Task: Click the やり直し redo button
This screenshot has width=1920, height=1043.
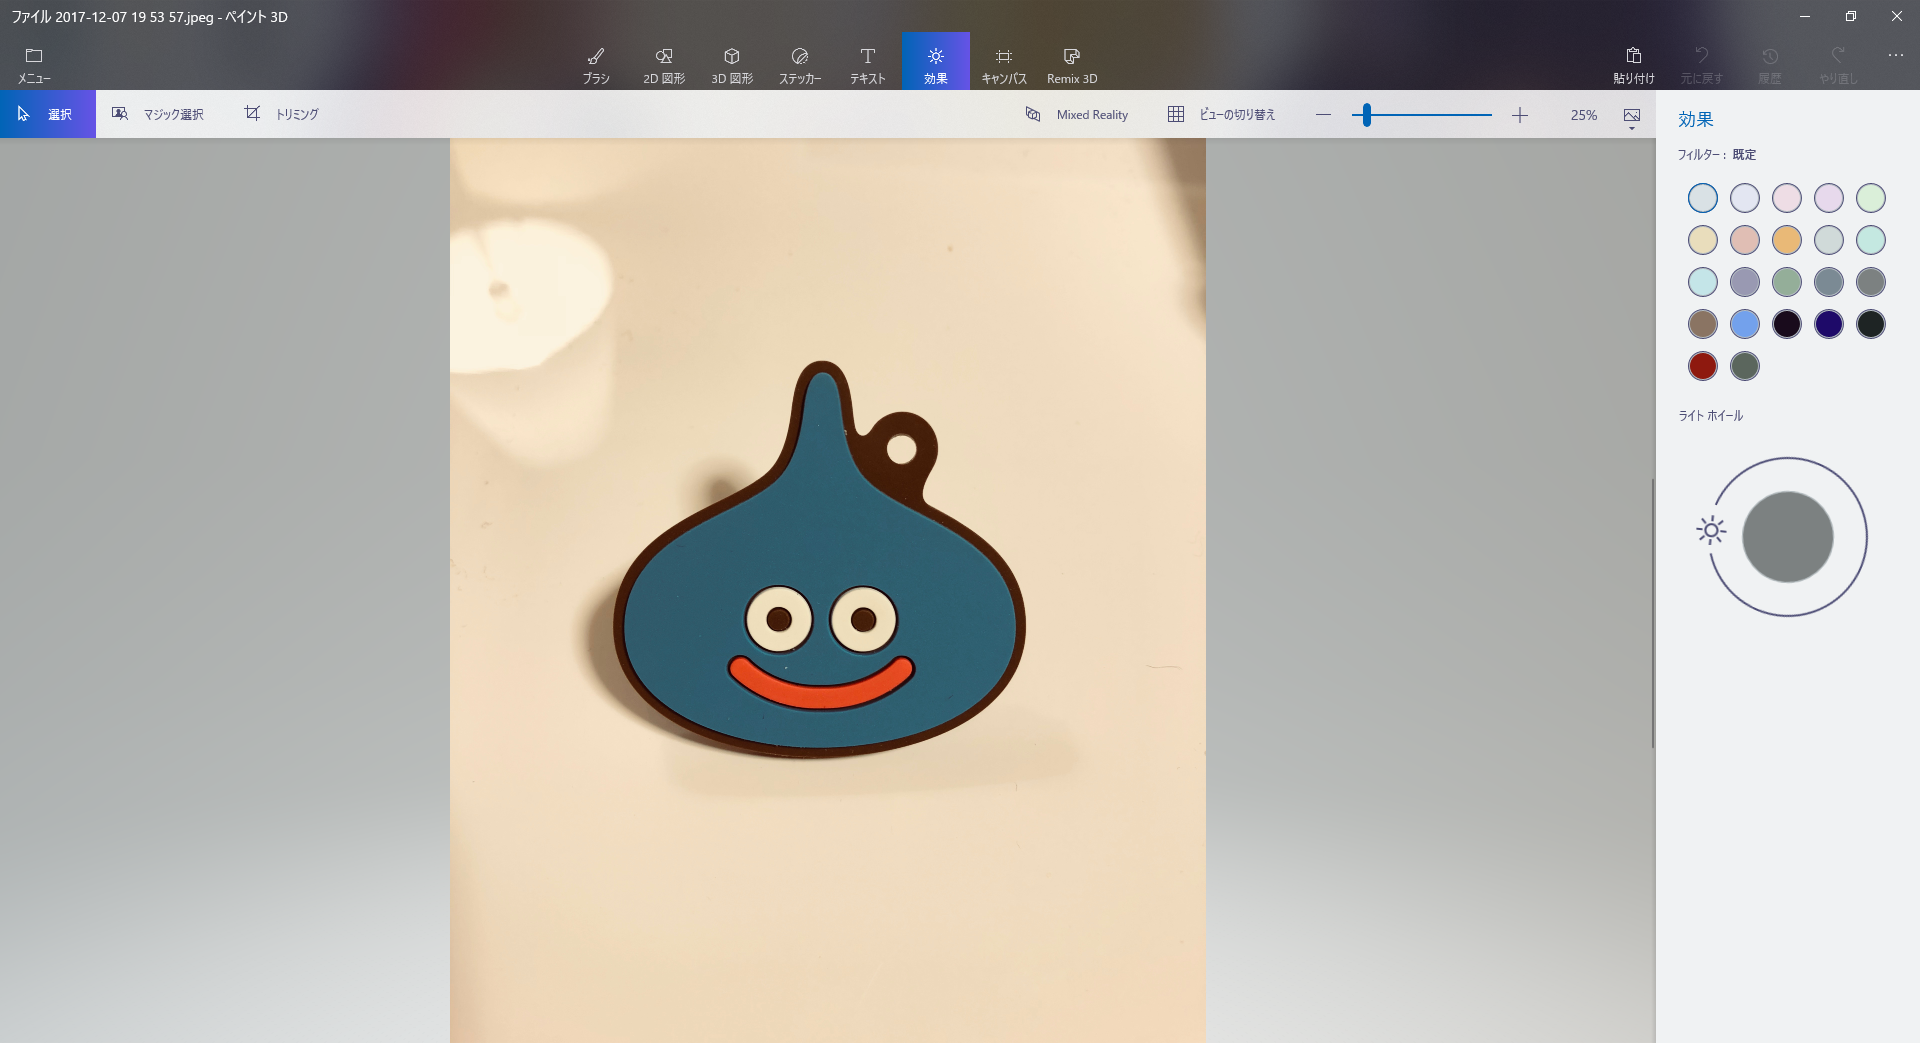Action: [x=1838, y=64]
